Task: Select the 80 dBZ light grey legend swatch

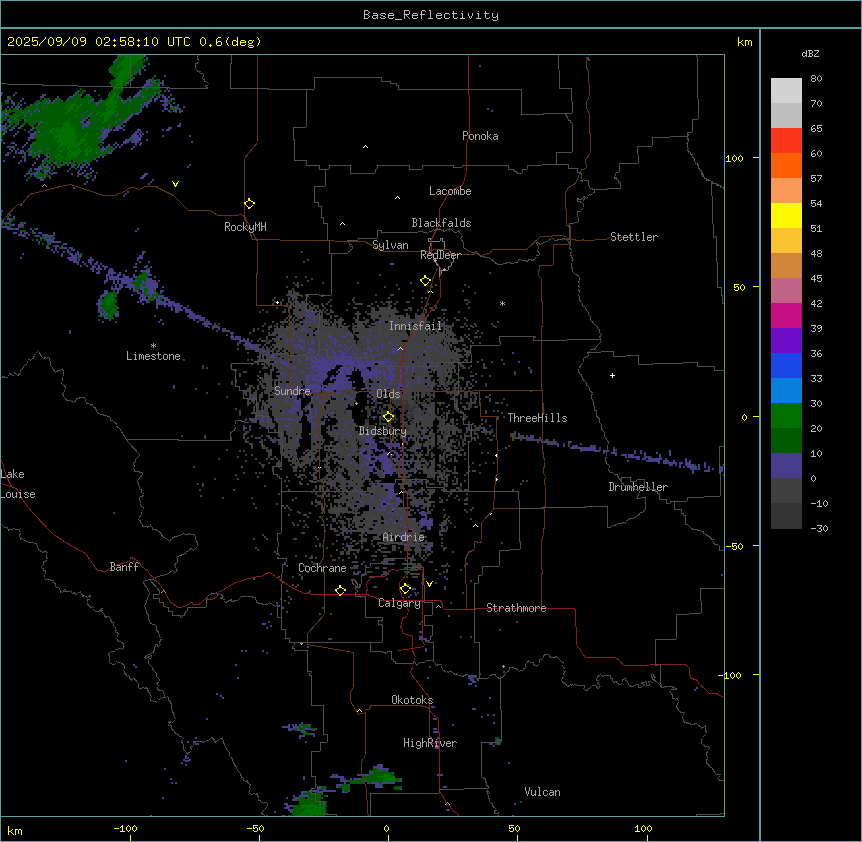Action: (x=786, y=90)
